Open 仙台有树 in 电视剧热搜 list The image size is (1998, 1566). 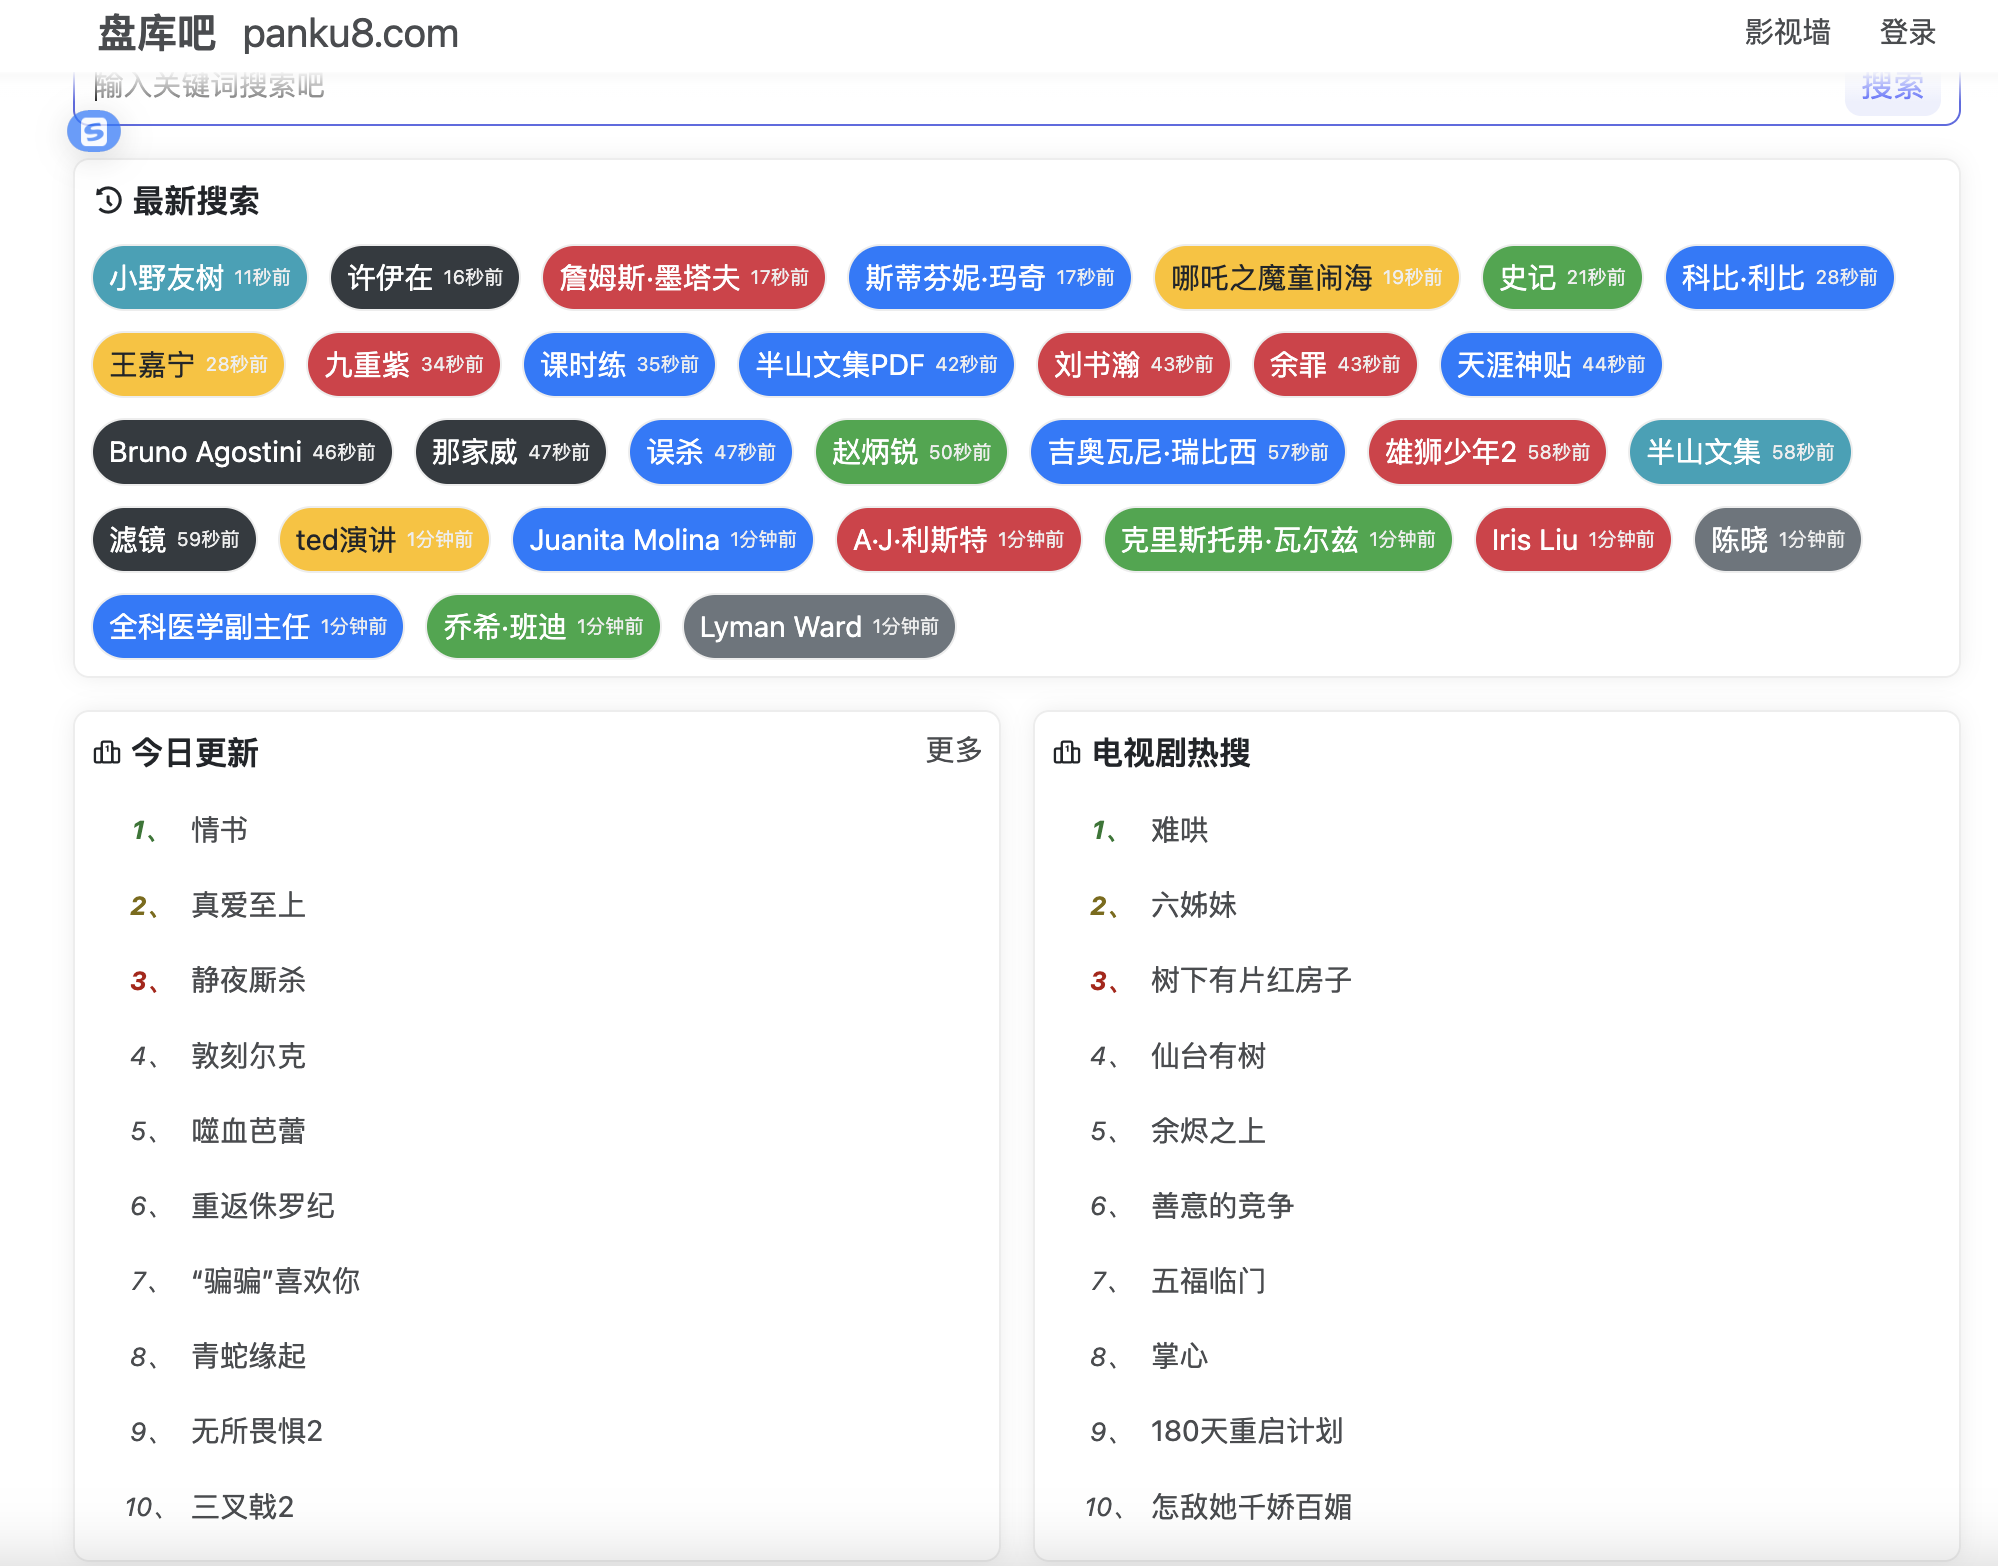[1208, 1056]
